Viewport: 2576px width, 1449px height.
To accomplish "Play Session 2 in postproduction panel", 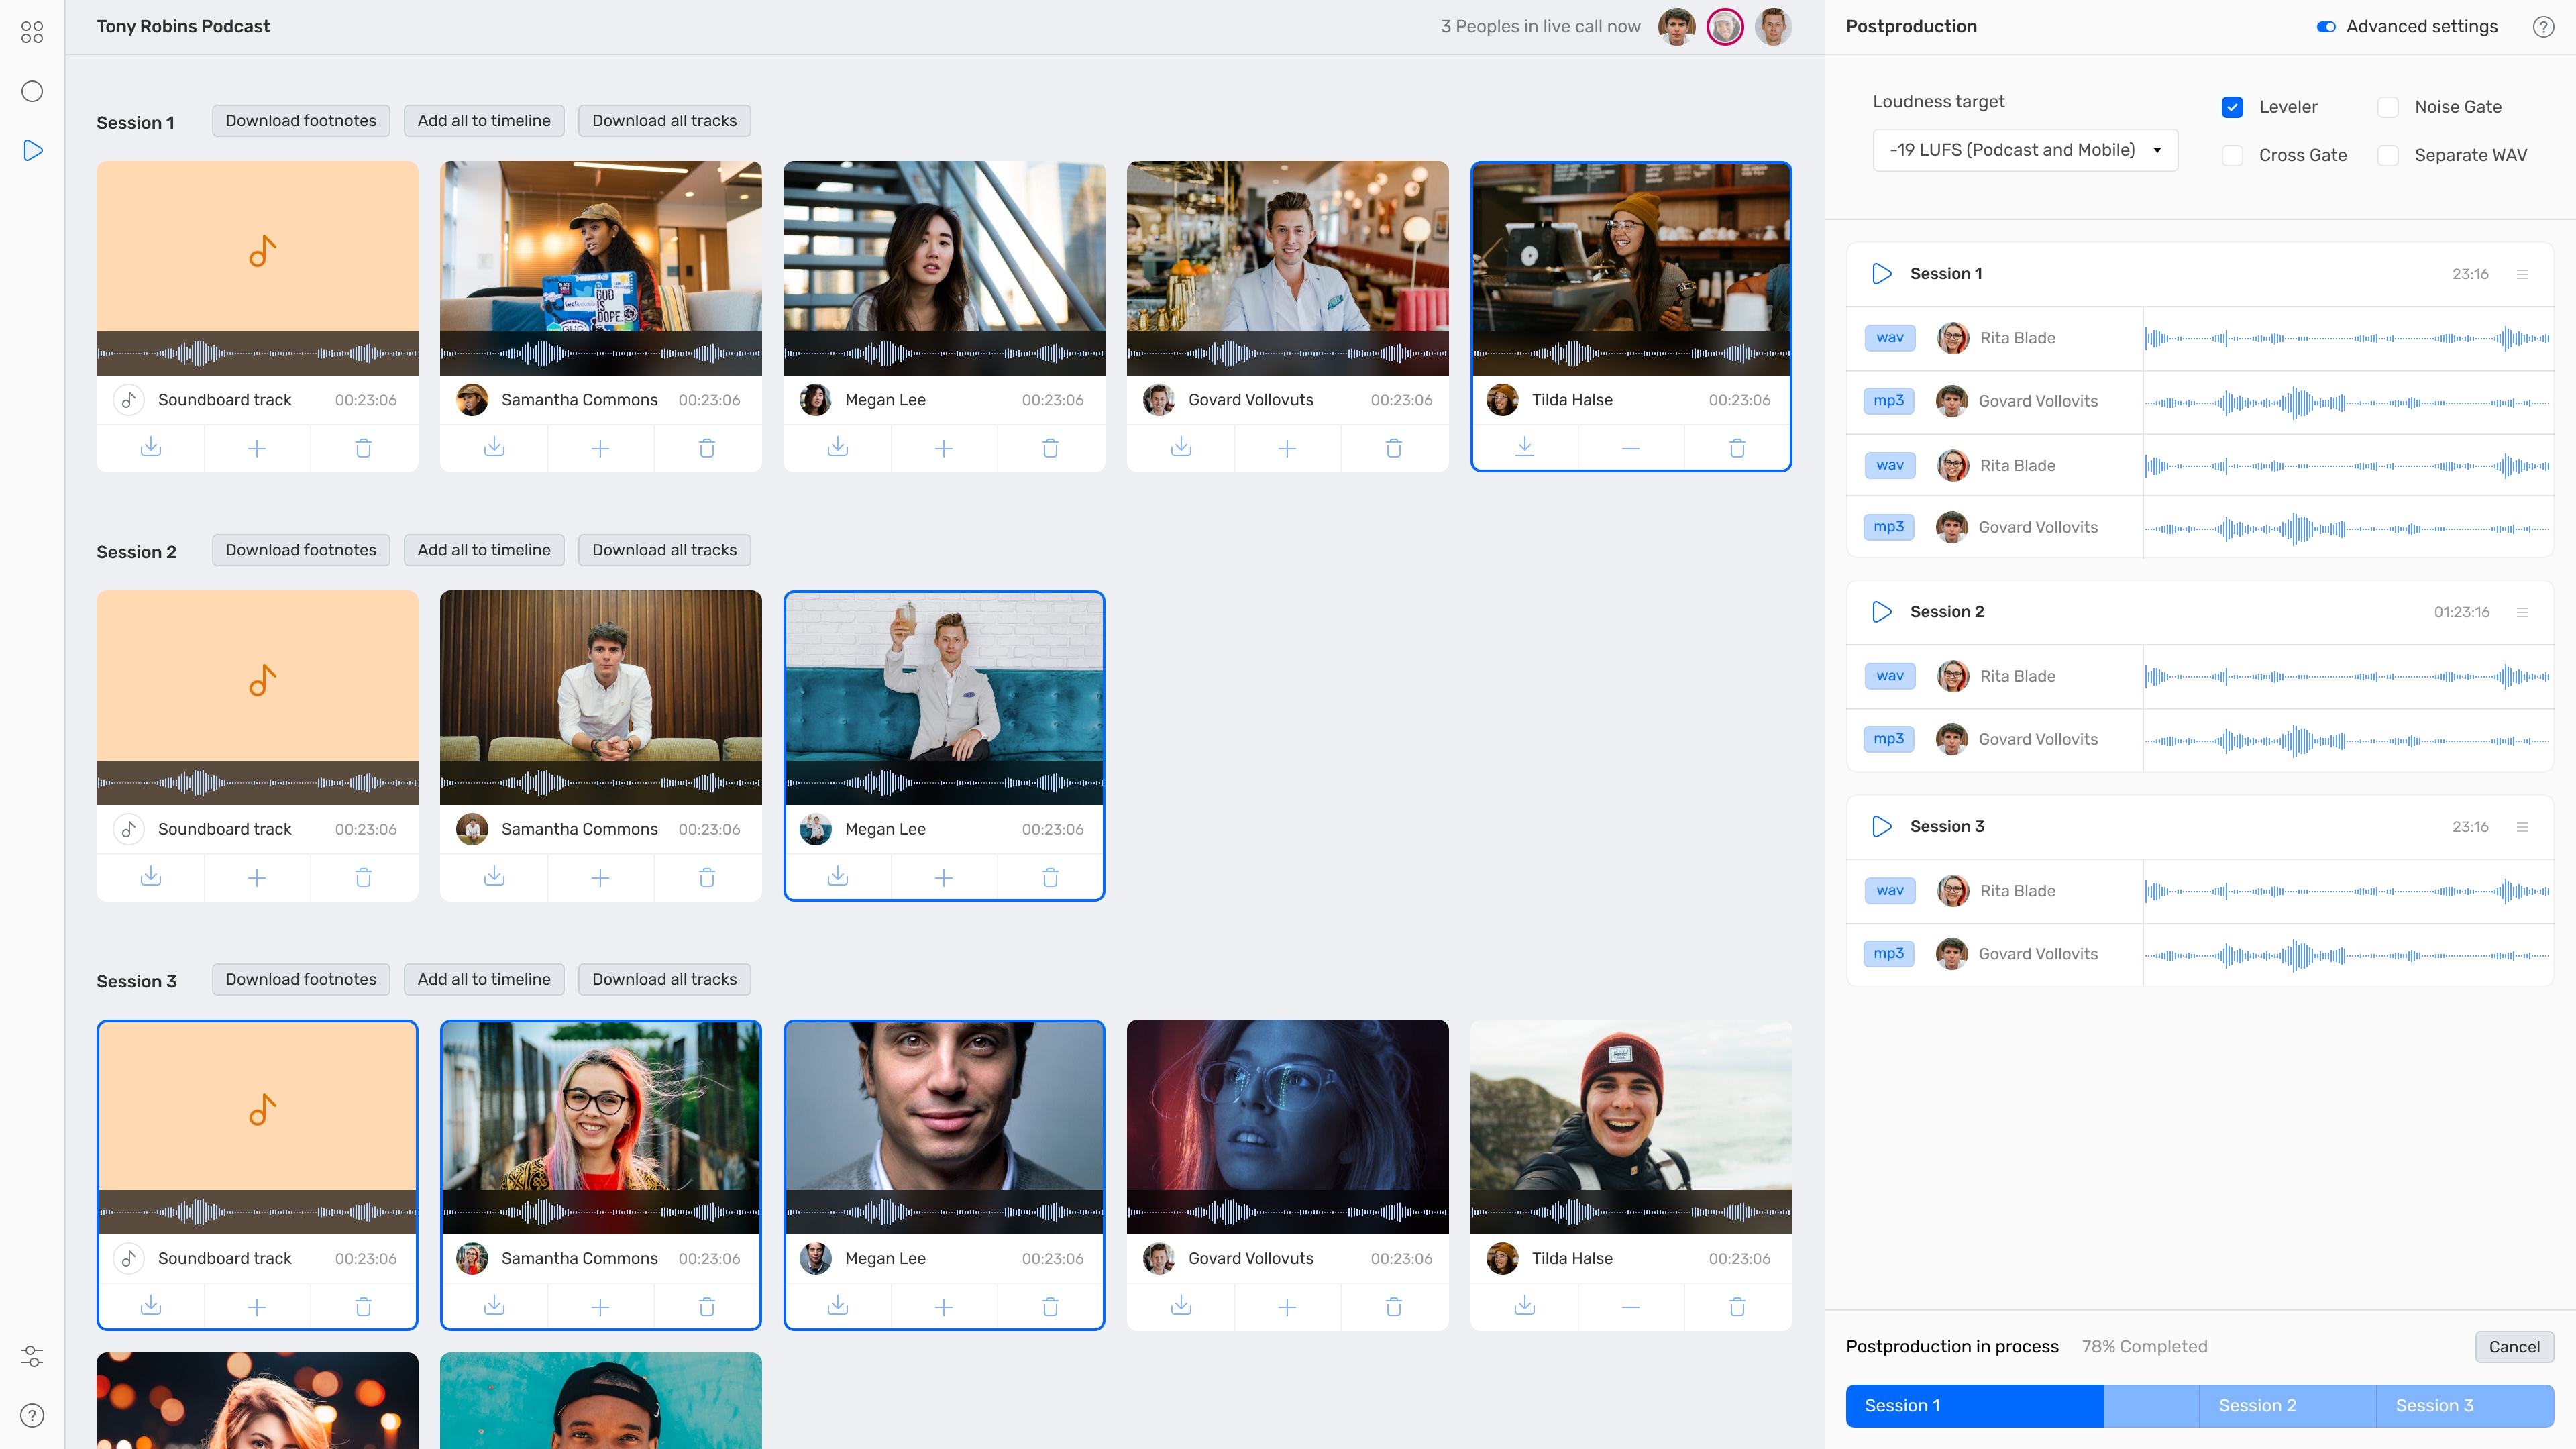I will point(1881,612).
